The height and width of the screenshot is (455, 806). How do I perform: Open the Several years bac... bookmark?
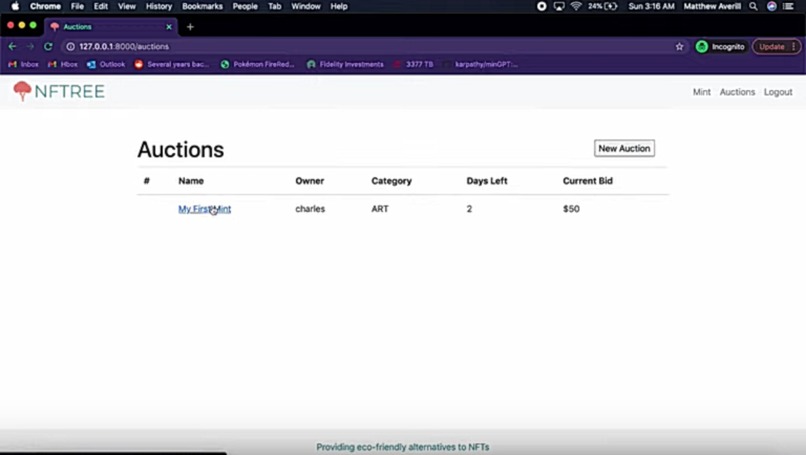point(172,64)
